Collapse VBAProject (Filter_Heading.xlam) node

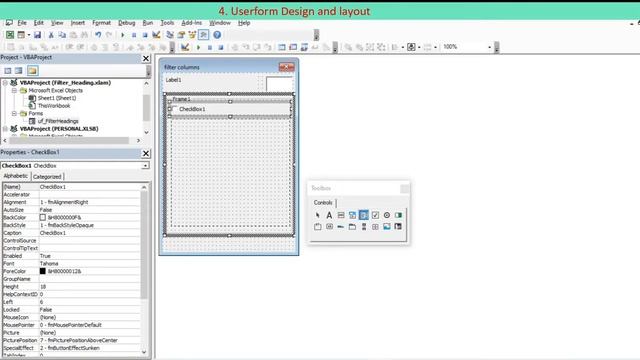click(5, 83)
